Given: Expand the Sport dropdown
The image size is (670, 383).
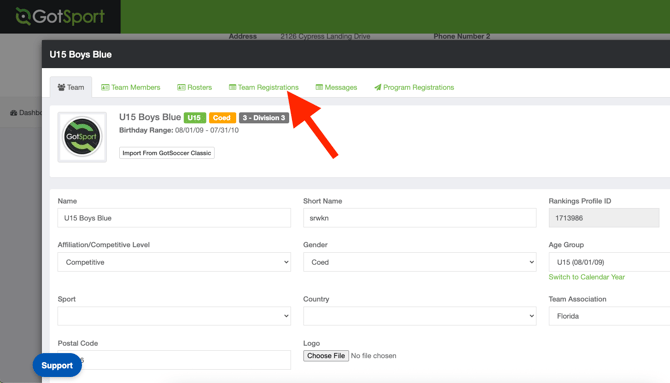Looking at the screenshot, I should (174, 316).
